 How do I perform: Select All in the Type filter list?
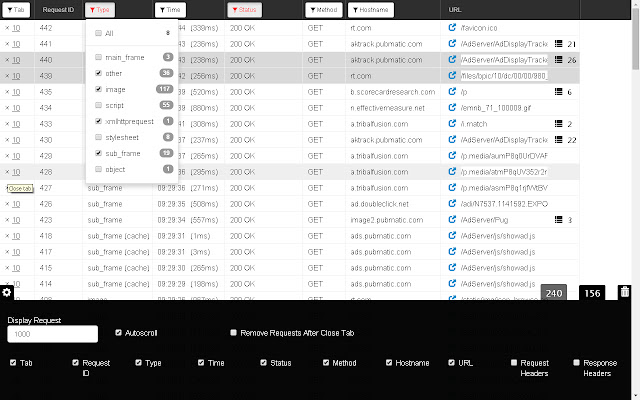98,33
